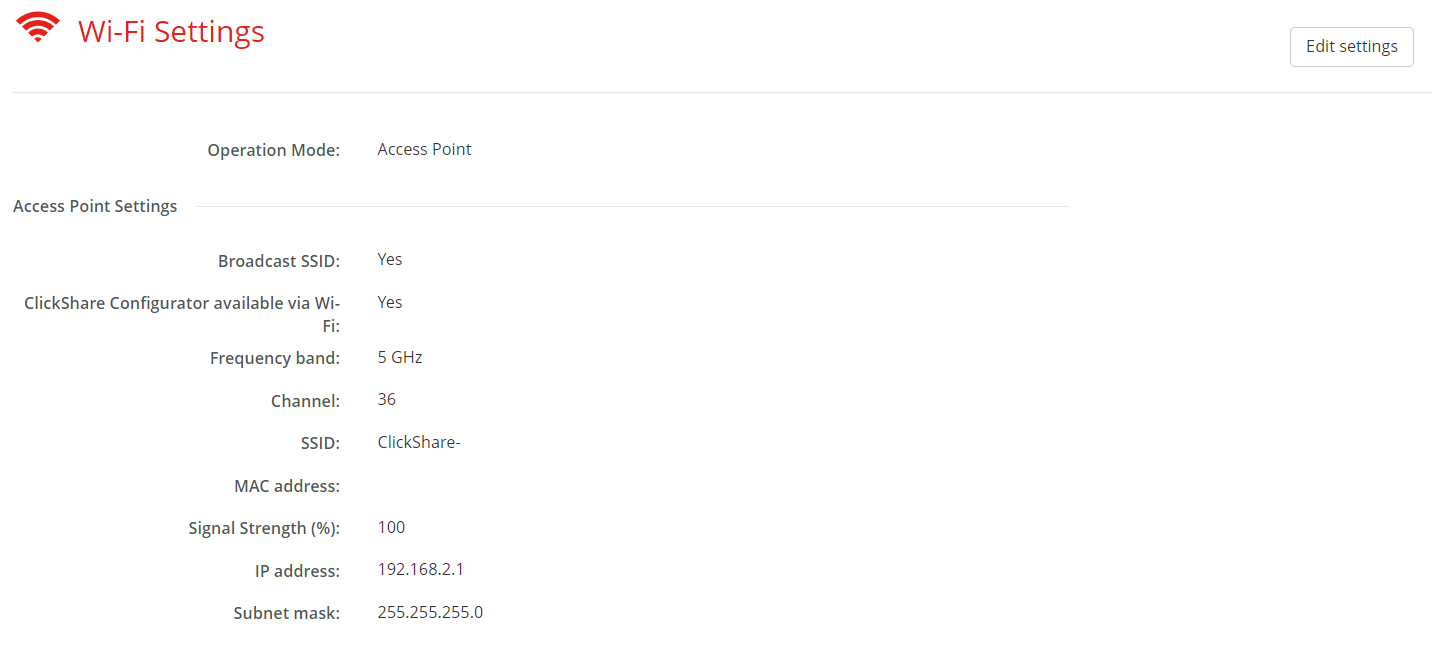Select channel value 36

coord(387,399)
